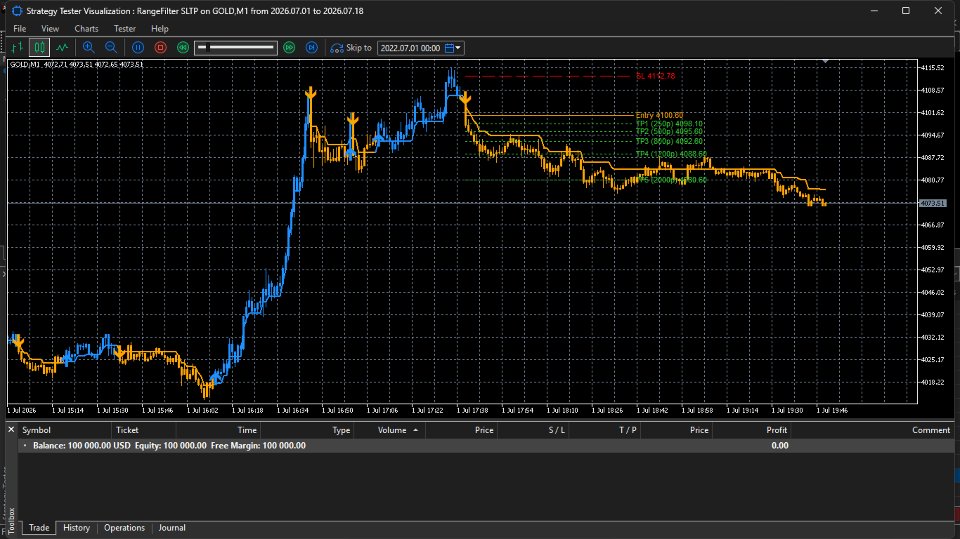Sort trades by Volume column
Screen dimensions: 960x539
pyautogui.click(x=392, y=430)
